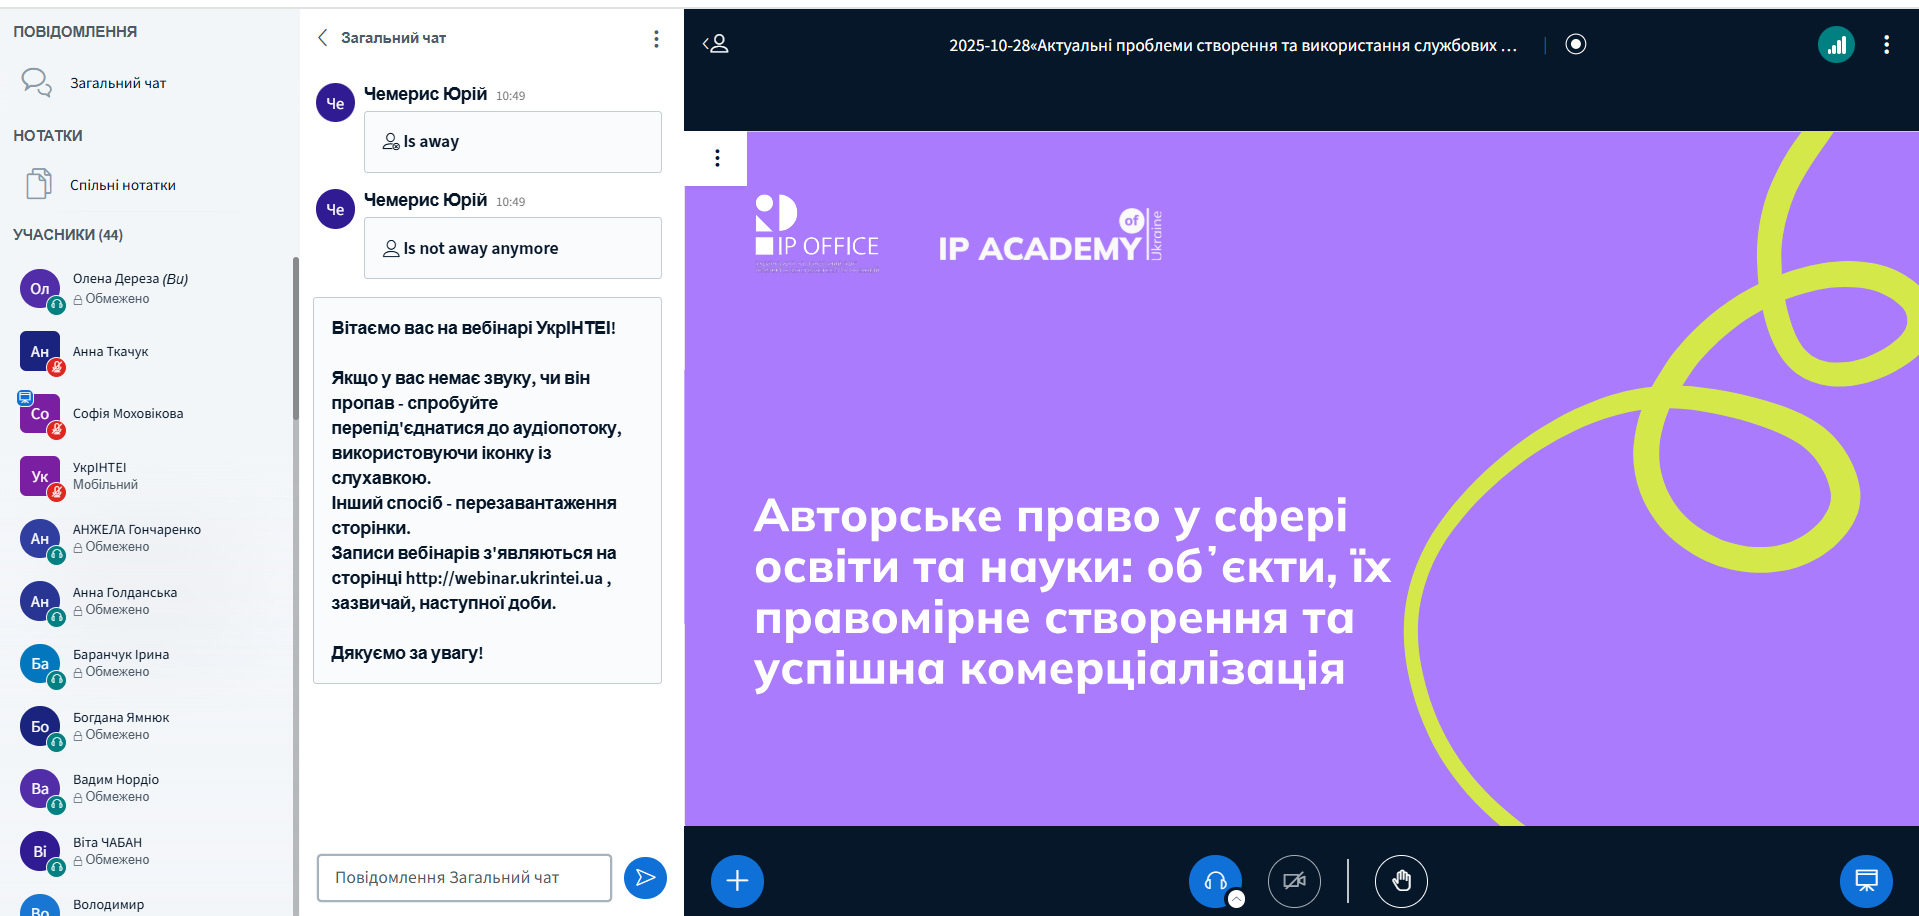Toggle the listen-only headphones audio button
The height and width of the screenshot is (916, 1919).
tap(1215, 881)
